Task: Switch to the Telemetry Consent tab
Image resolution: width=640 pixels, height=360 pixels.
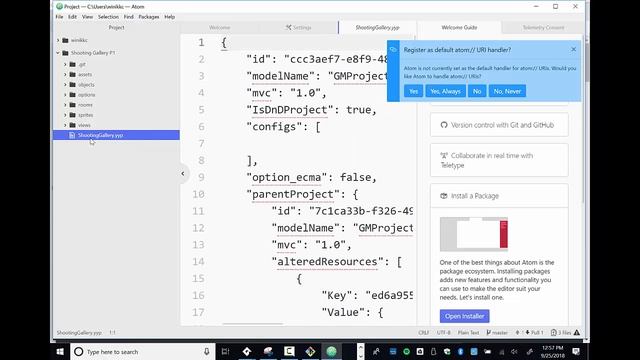Action: click(x=543, y=27)
